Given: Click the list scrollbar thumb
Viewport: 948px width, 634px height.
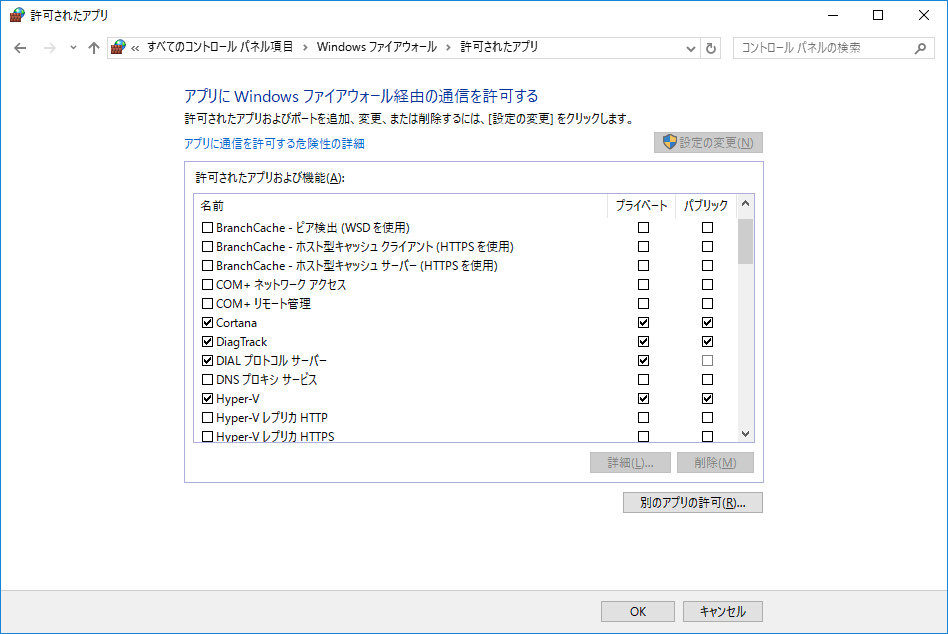Looking at the screenshot, I should point(745,241).
